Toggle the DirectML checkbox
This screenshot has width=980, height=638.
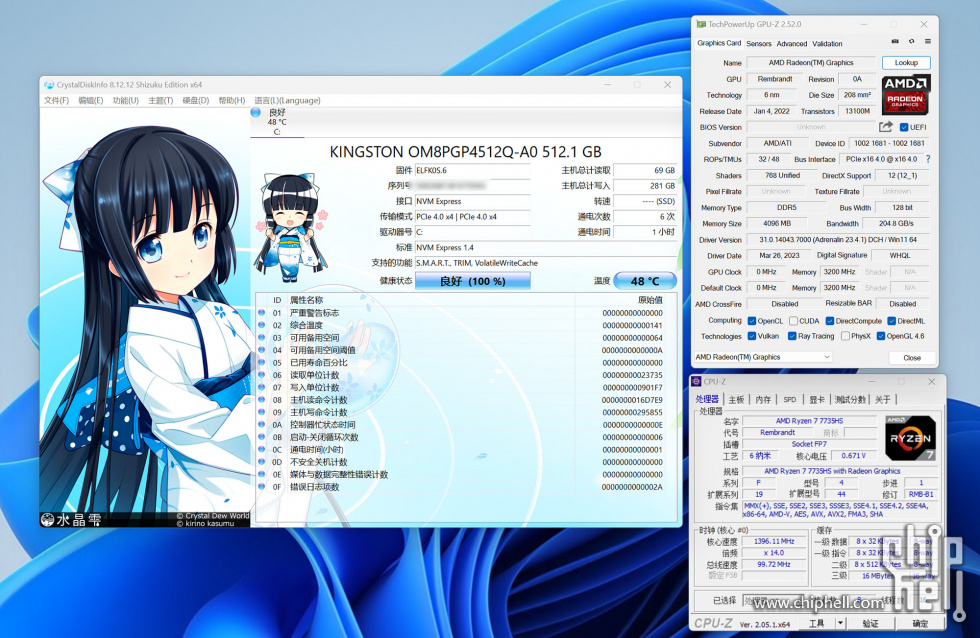[x=892, y=321]
